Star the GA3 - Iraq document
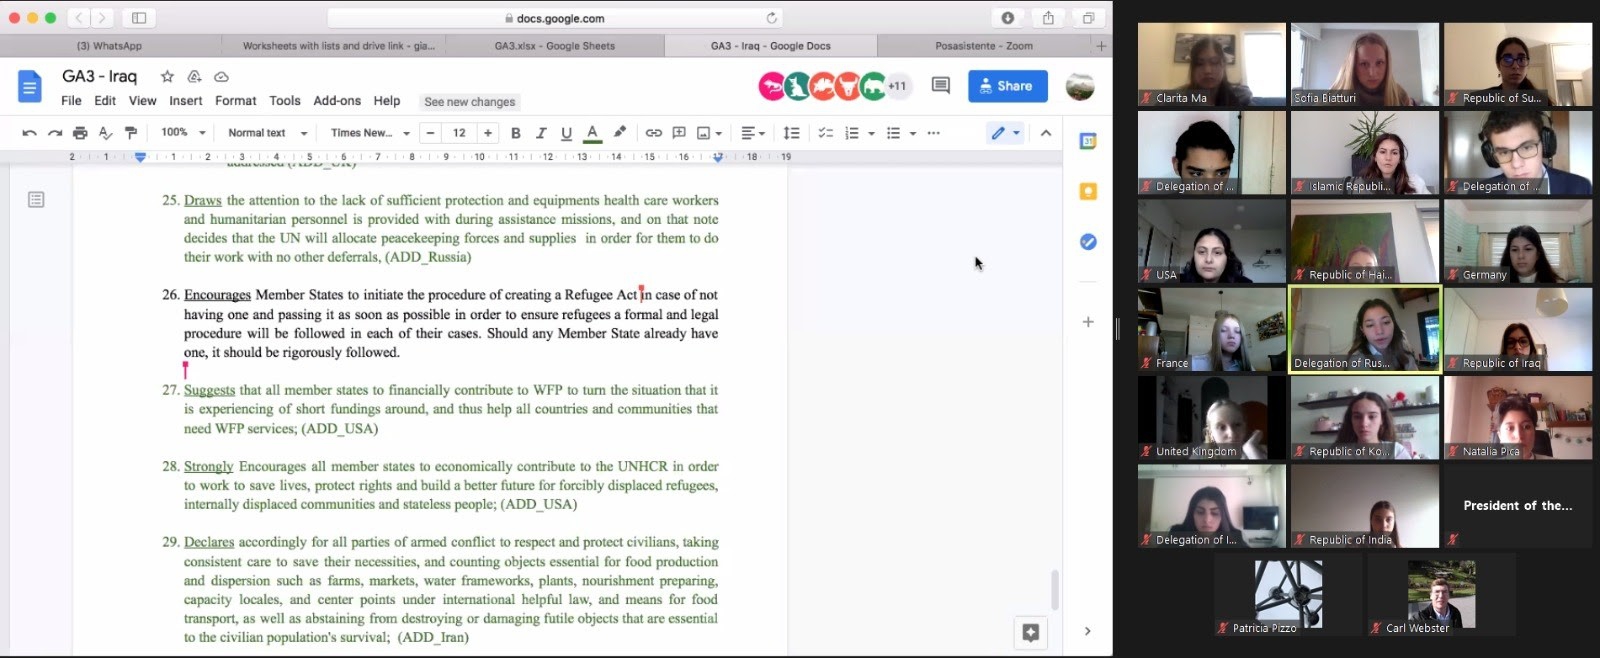 point(167,76)
